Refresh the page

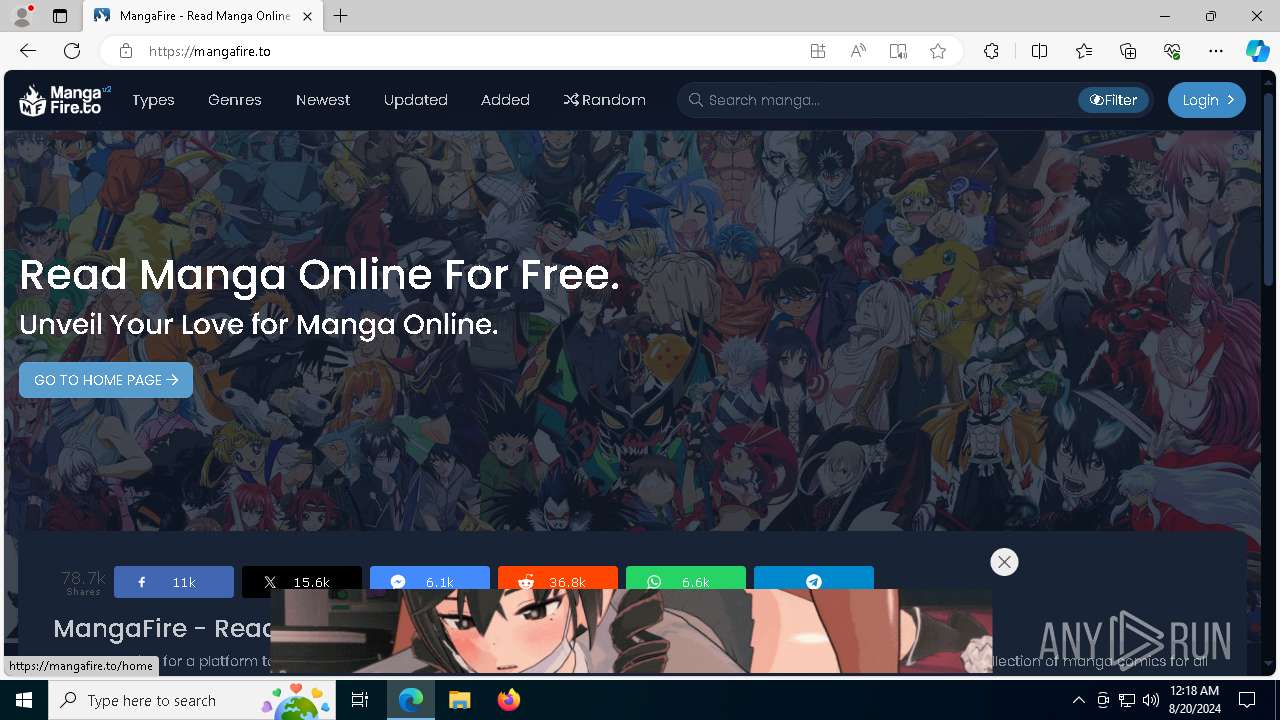pyautogui.click(x=72, y=51)
